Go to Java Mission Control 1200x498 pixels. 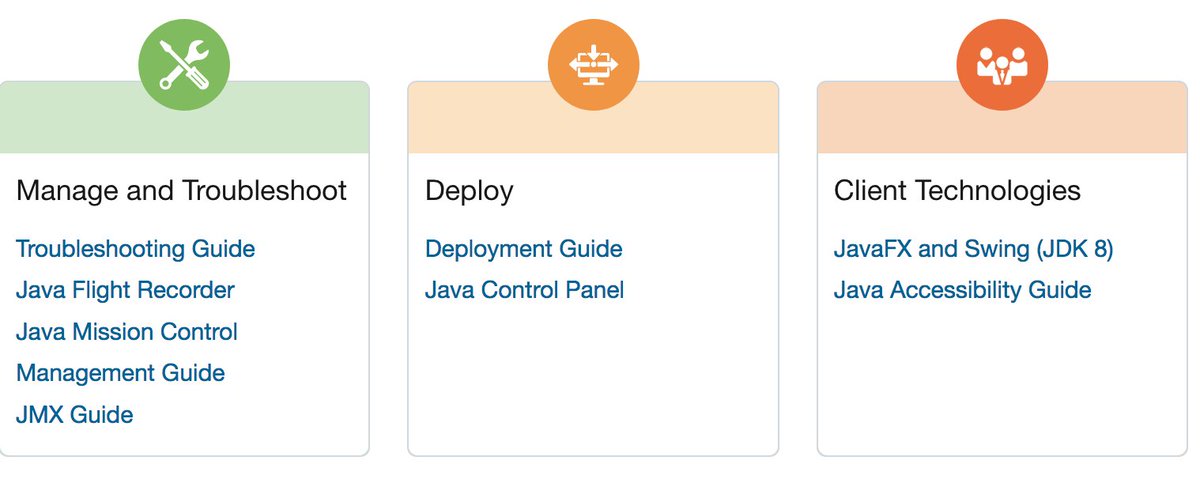click(127, 332)
